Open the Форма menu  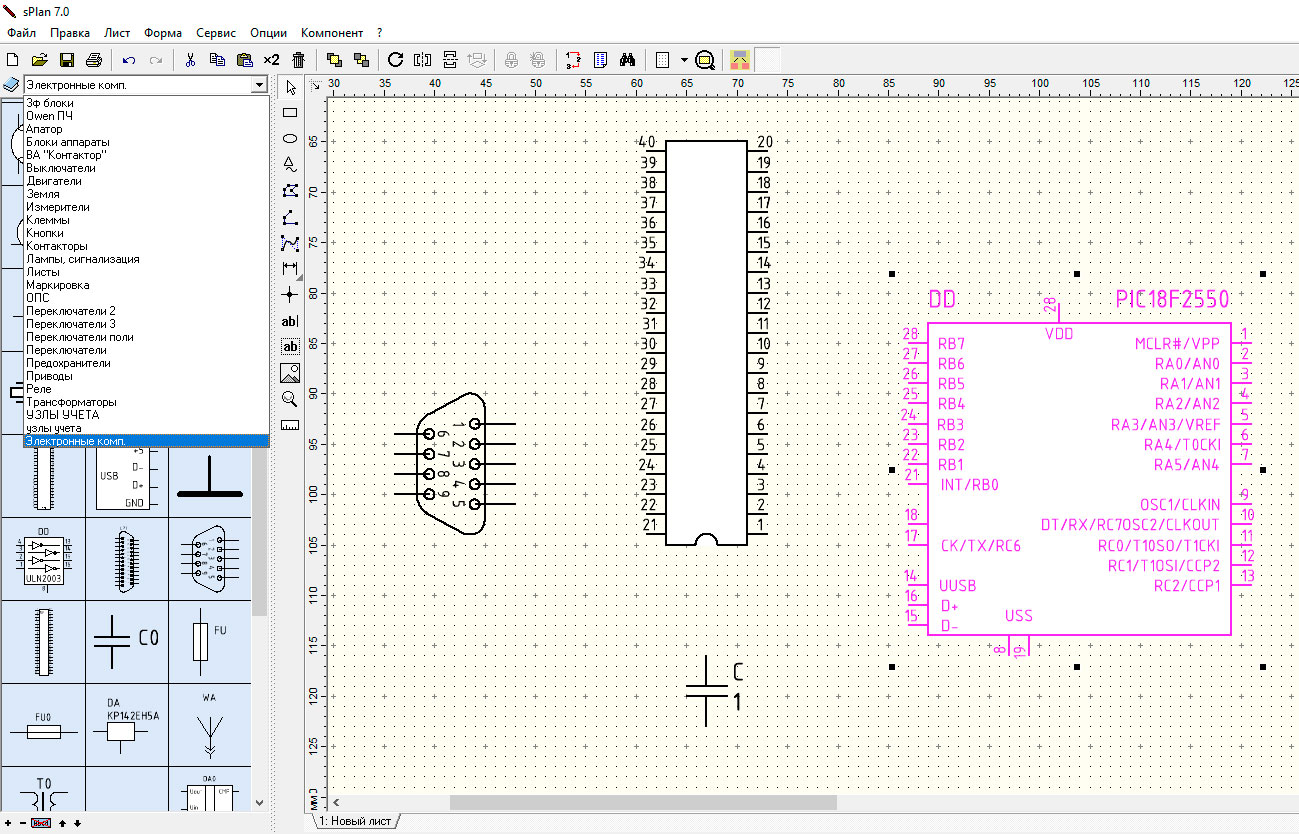click(x=163, y=33)
